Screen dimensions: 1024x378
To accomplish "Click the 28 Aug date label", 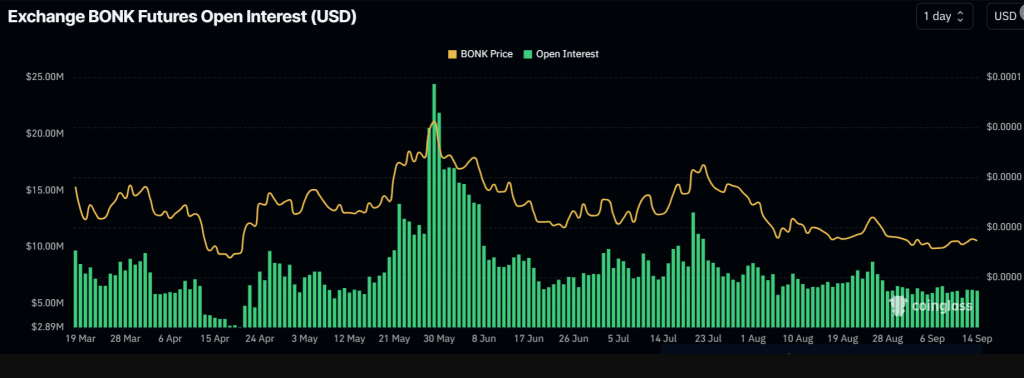I will tap(888, 339).
